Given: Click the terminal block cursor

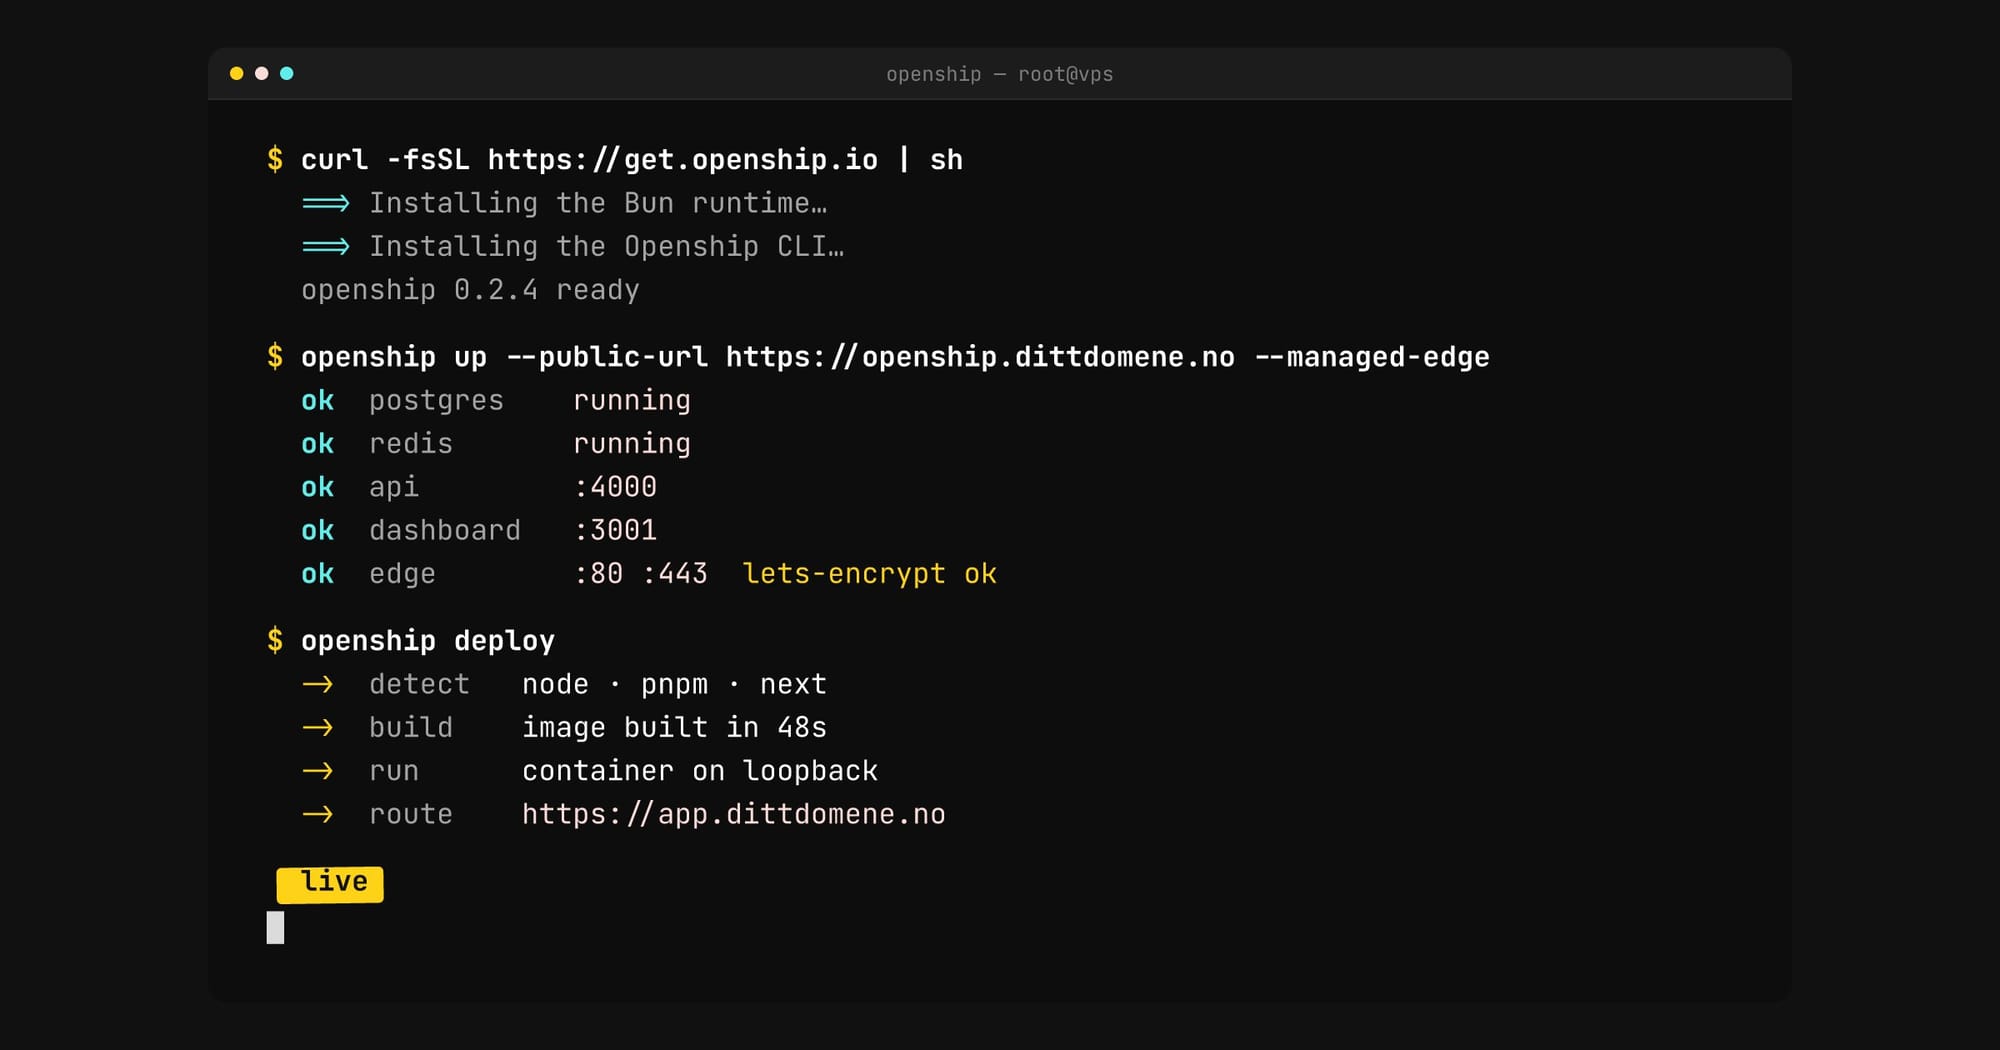Looking at the screenshot, I should pos(275,927).
